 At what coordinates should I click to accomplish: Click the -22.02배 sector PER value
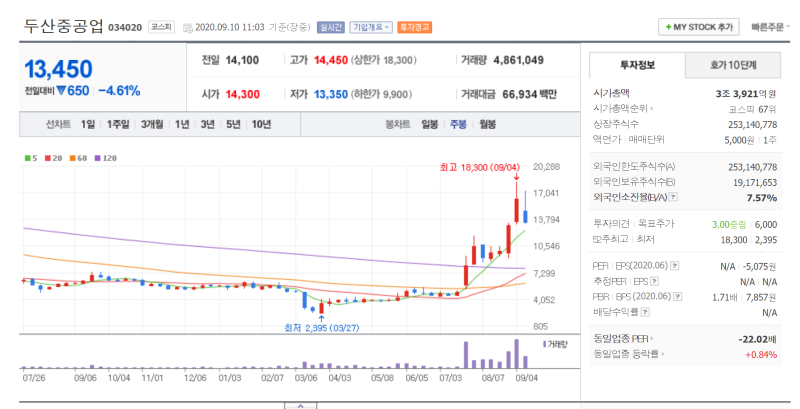coord(757,339)
